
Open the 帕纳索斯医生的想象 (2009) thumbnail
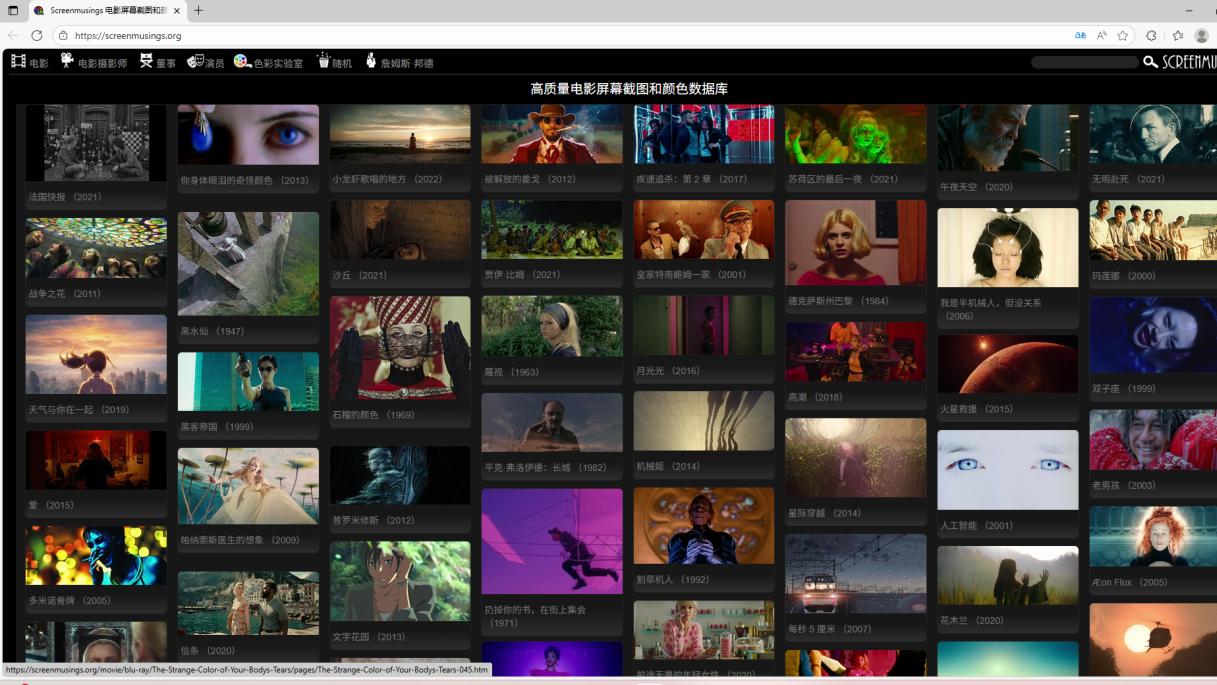[x=248, y=486]
